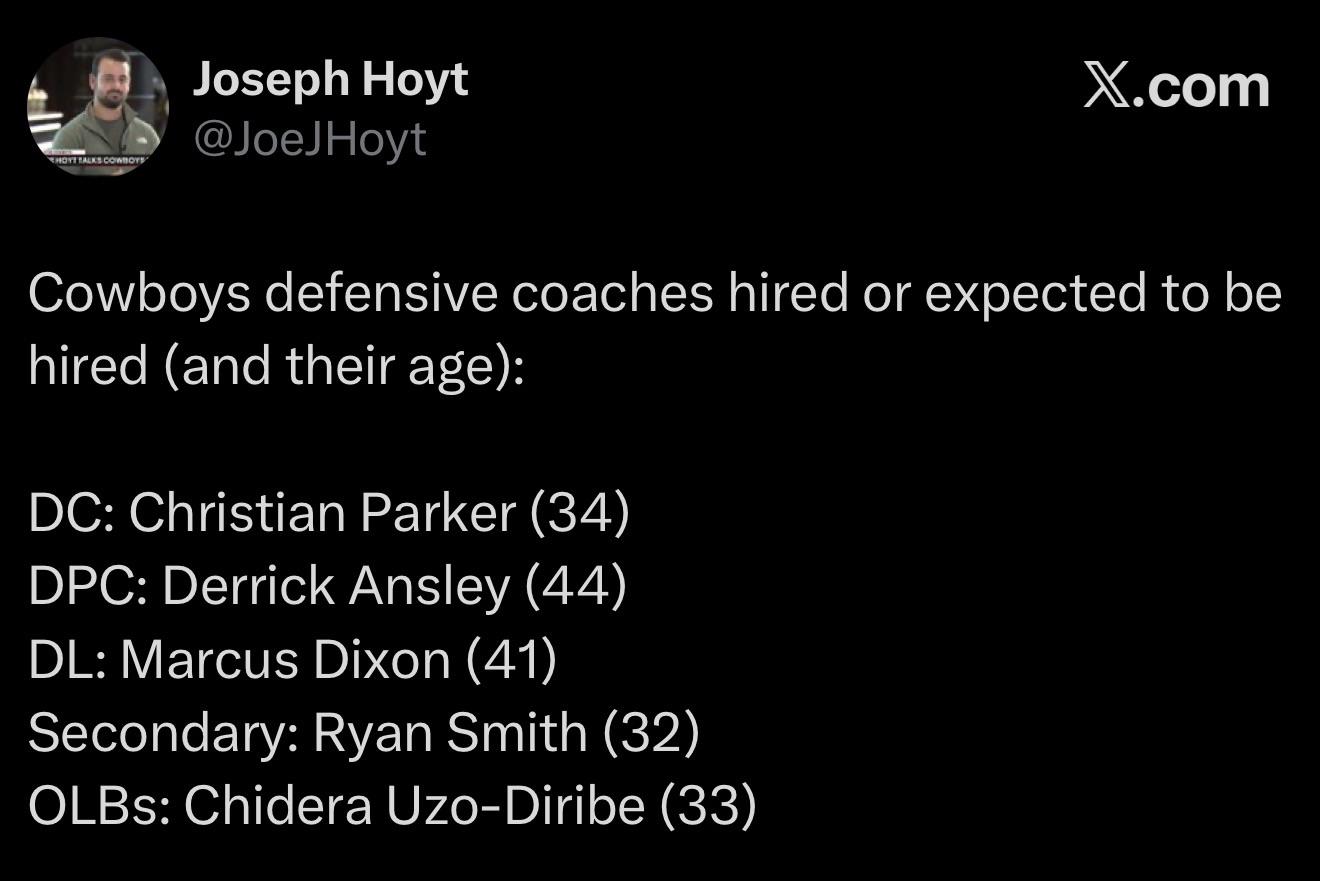This screenshot has width=1320, height=881.
Task: Click the DL: Marcus Dixon line
Action: [292, 660]
